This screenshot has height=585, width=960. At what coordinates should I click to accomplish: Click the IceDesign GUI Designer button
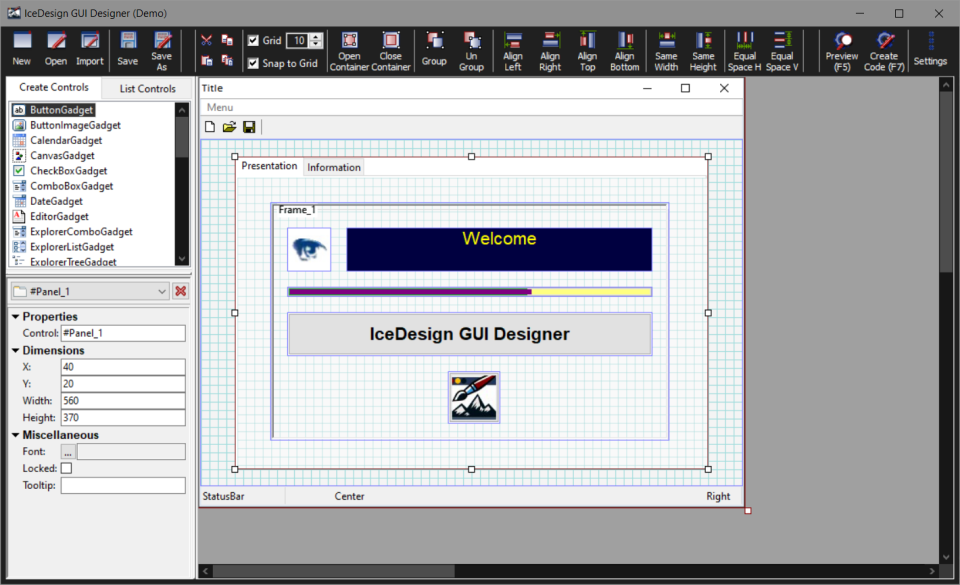click(470, 333)
